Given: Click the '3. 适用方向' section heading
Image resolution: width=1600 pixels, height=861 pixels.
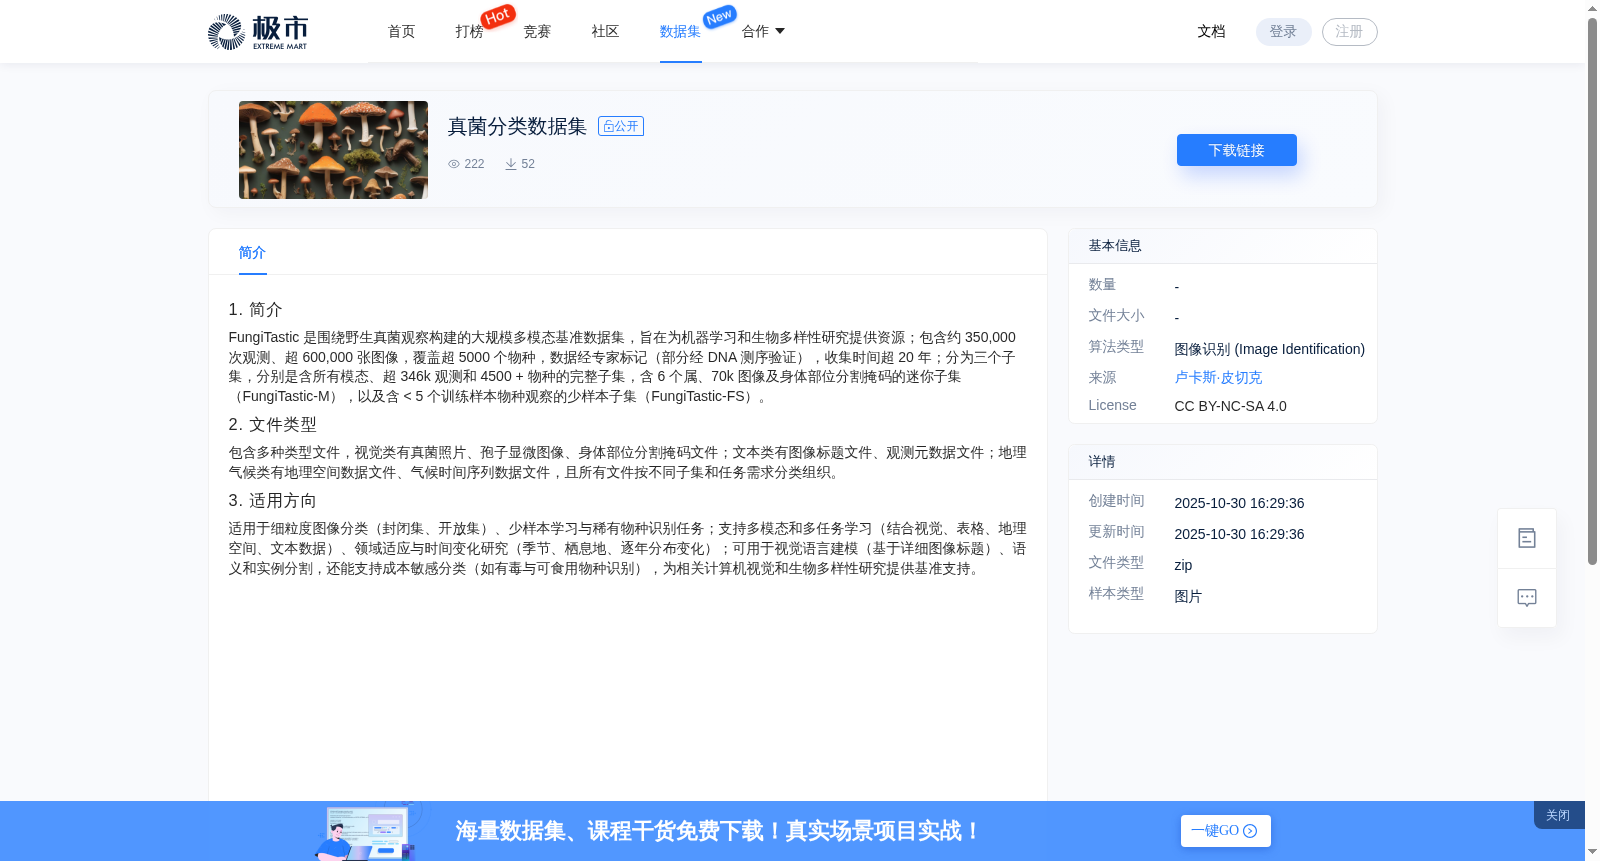Looking at the screenshot, I should coord(273,501).
